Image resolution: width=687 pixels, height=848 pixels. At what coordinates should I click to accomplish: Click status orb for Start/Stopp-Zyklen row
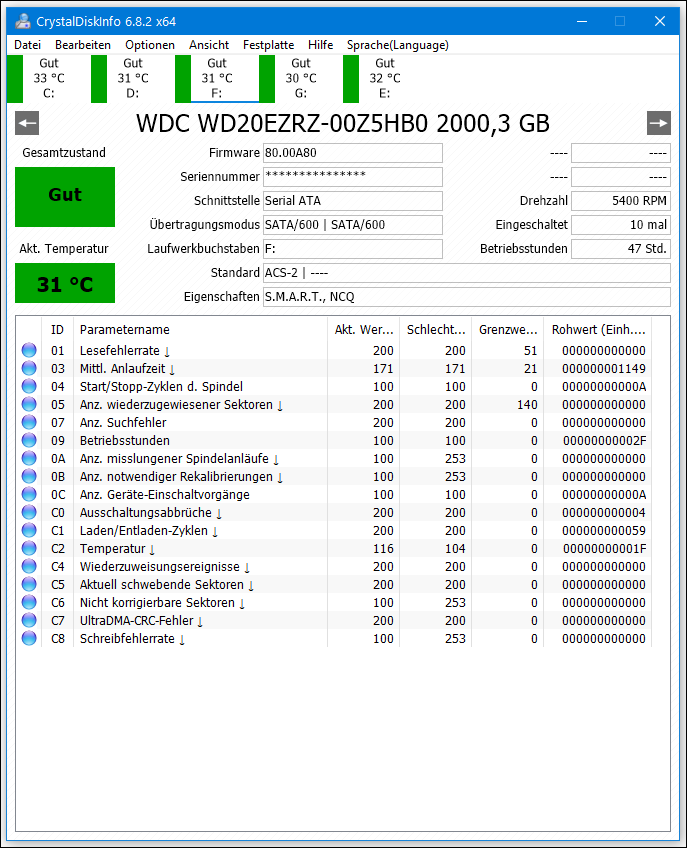[29, 386]
